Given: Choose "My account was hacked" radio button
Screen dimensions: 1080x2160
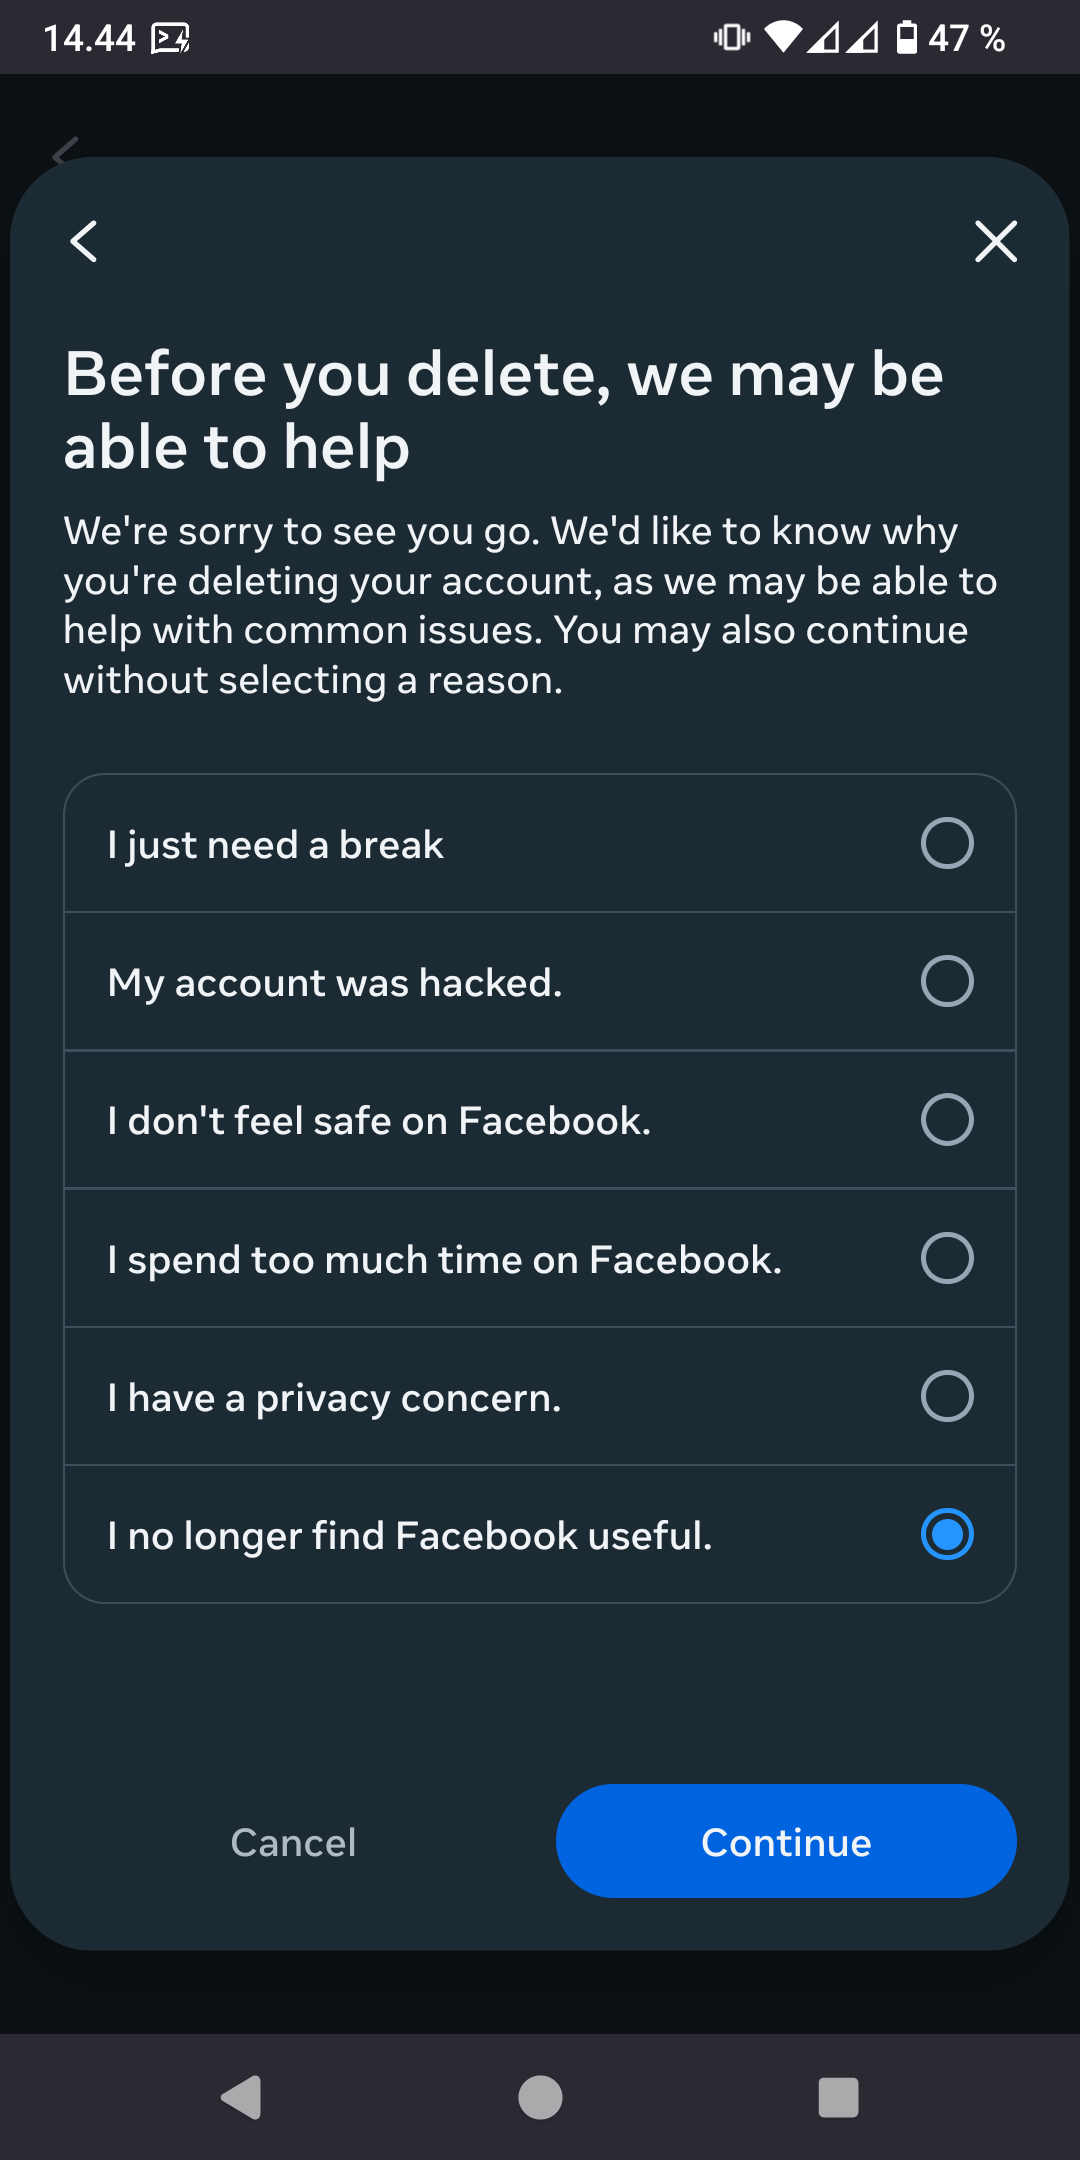Looking at the screenshot, I should pyautogui.click(x=946, y=981).
